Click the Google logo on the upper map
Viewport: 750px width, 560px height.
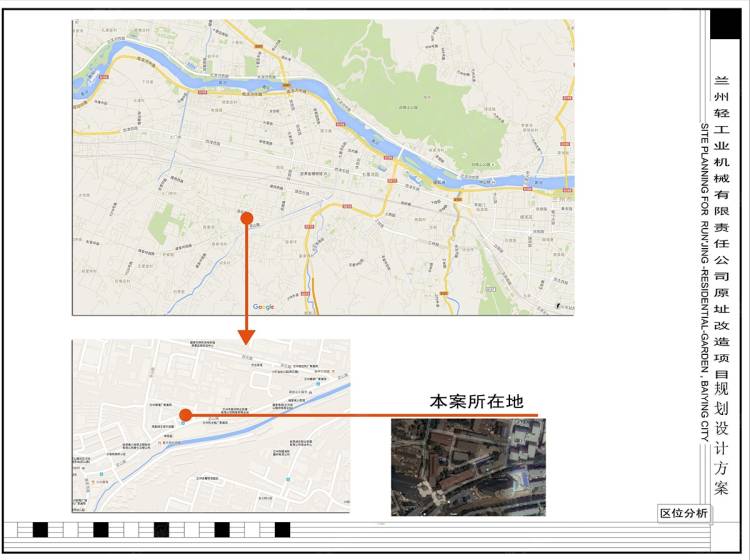264,307
